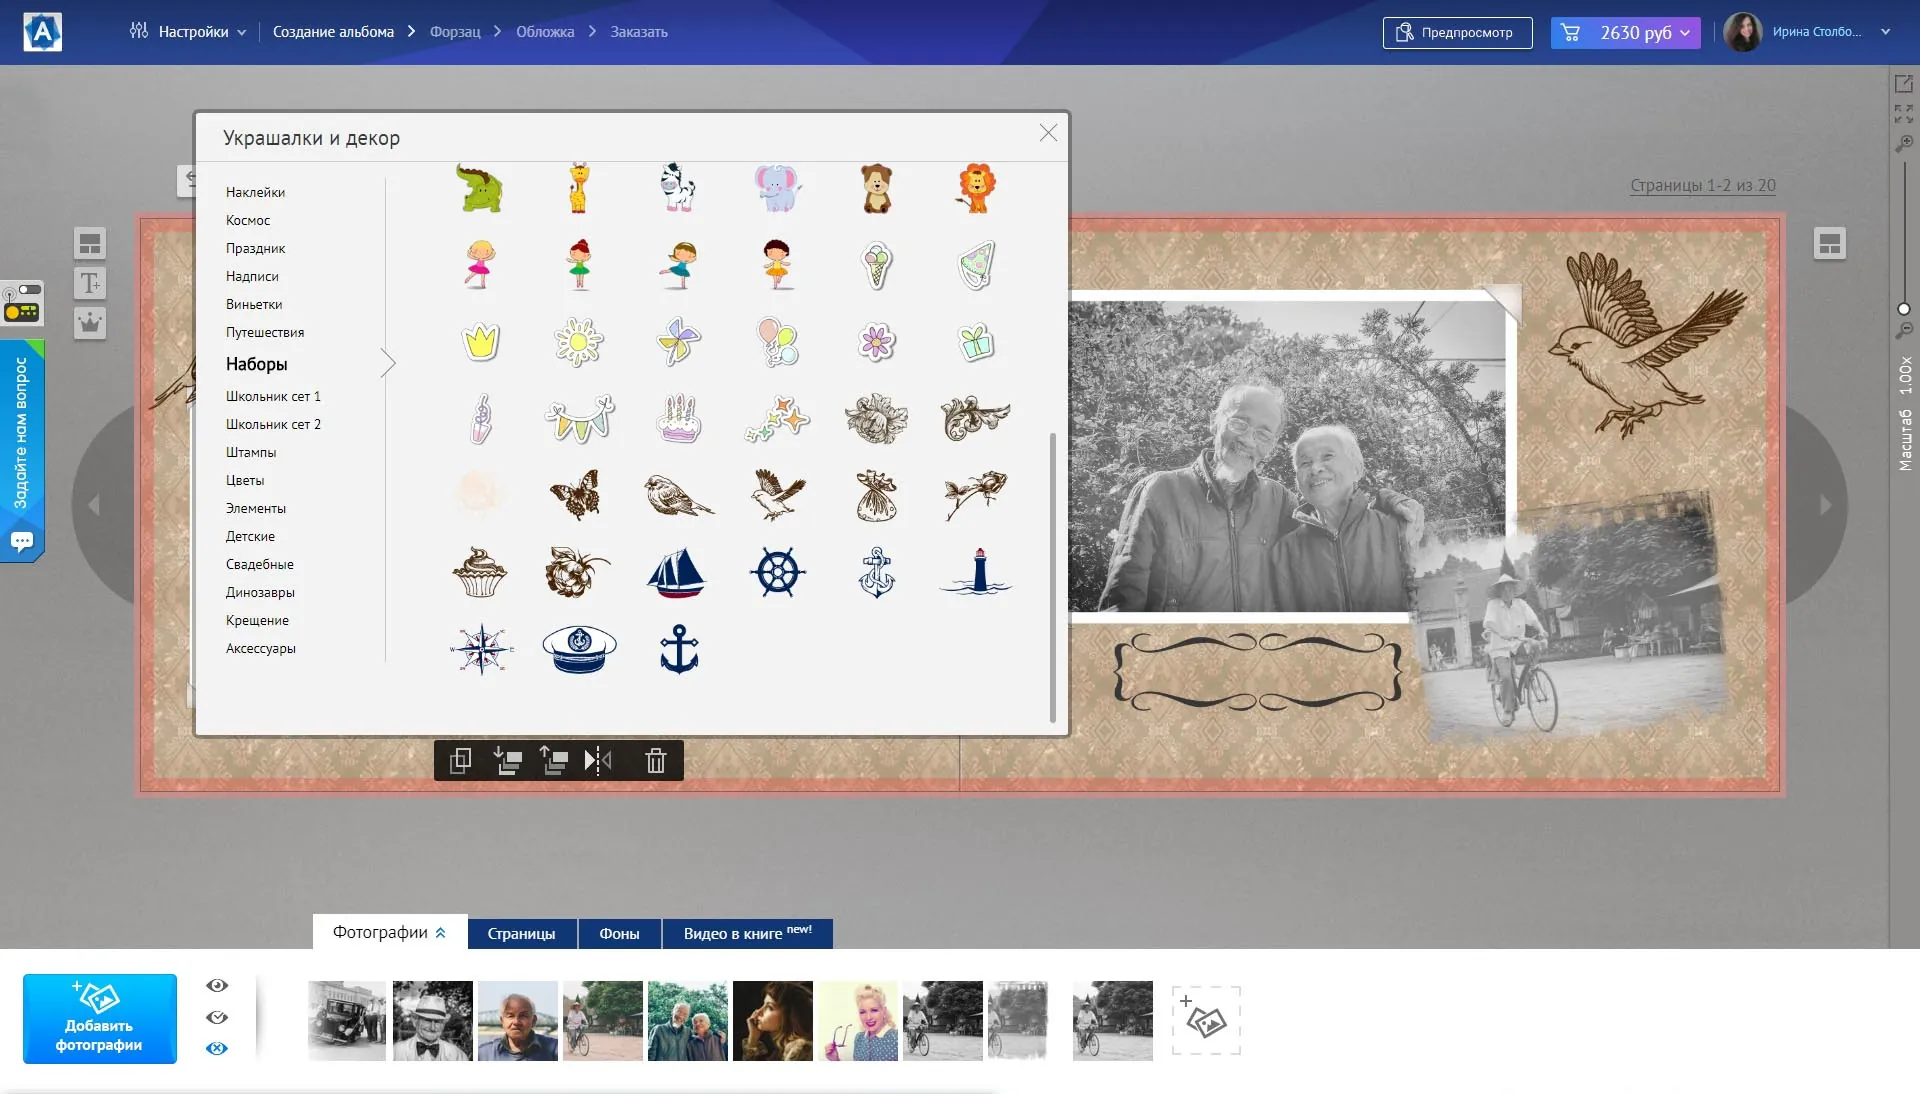The width and height of the screenshot is (1920, 1094).
Task: Go to next spread arrow
Action: tap(1826, 505)
